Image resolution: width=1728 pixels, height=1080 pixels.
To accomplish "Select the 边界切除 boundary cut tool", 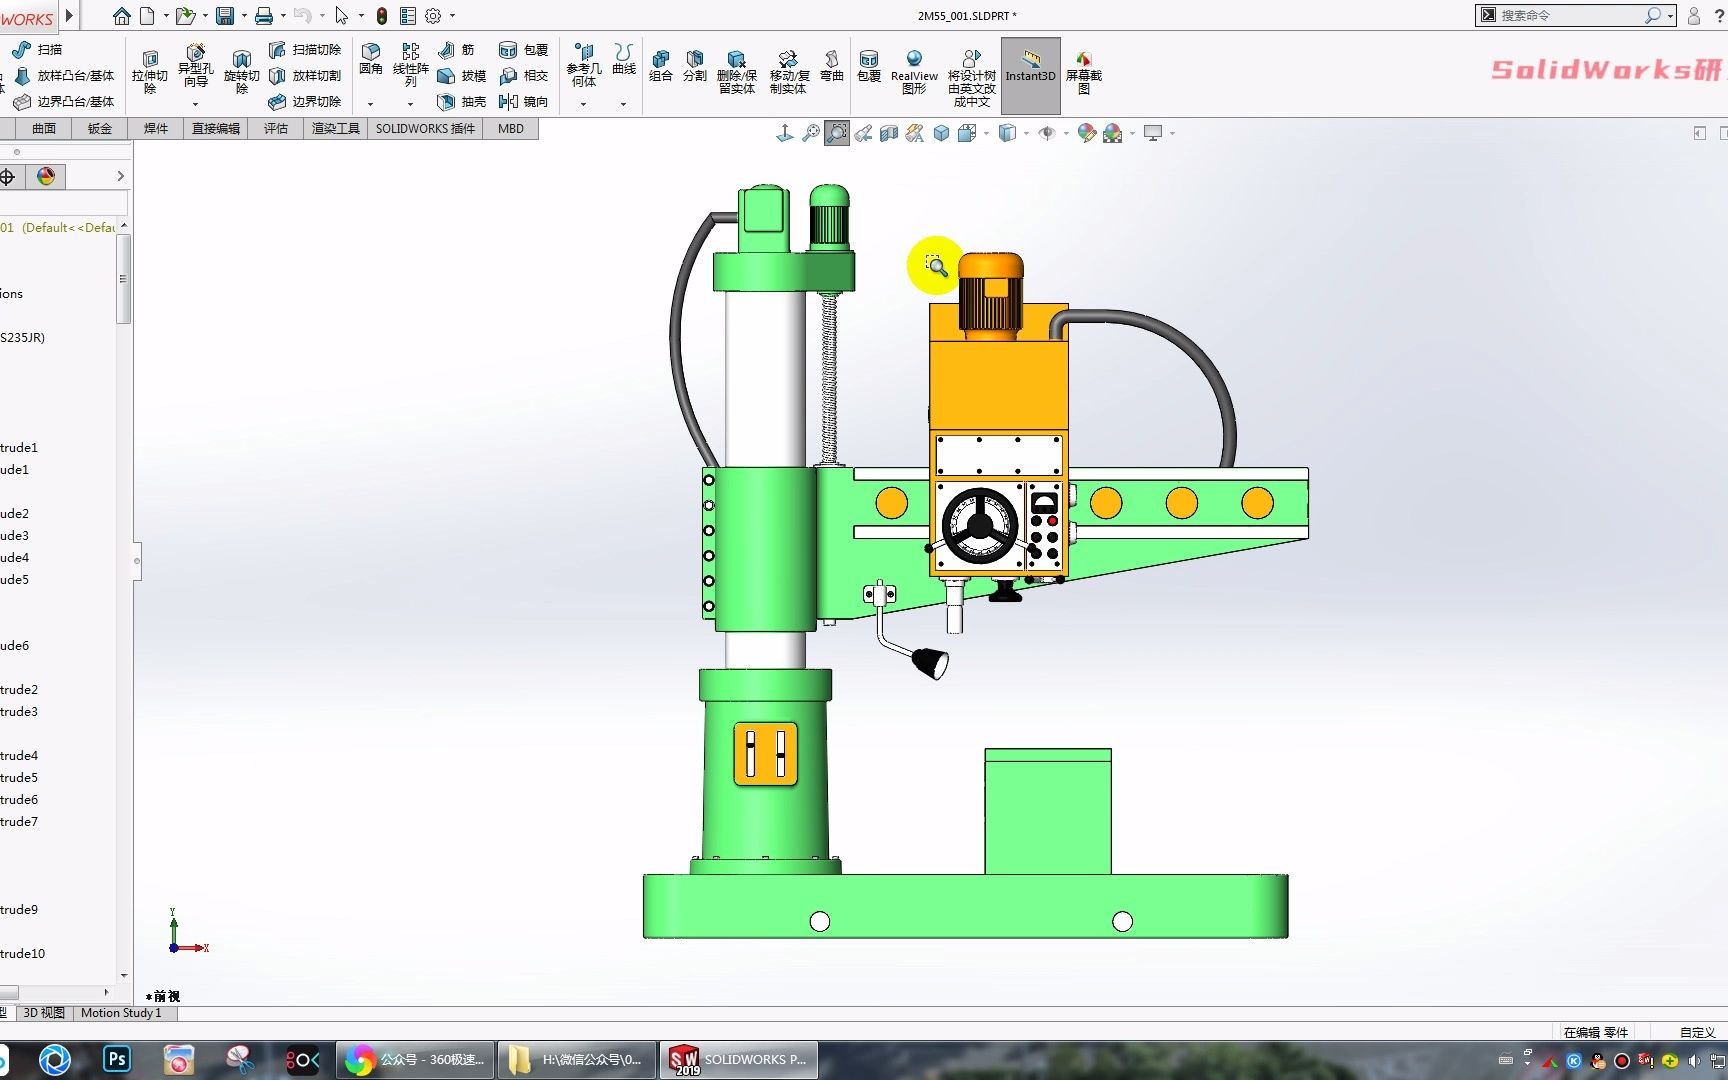I will (x=305, y=101).
